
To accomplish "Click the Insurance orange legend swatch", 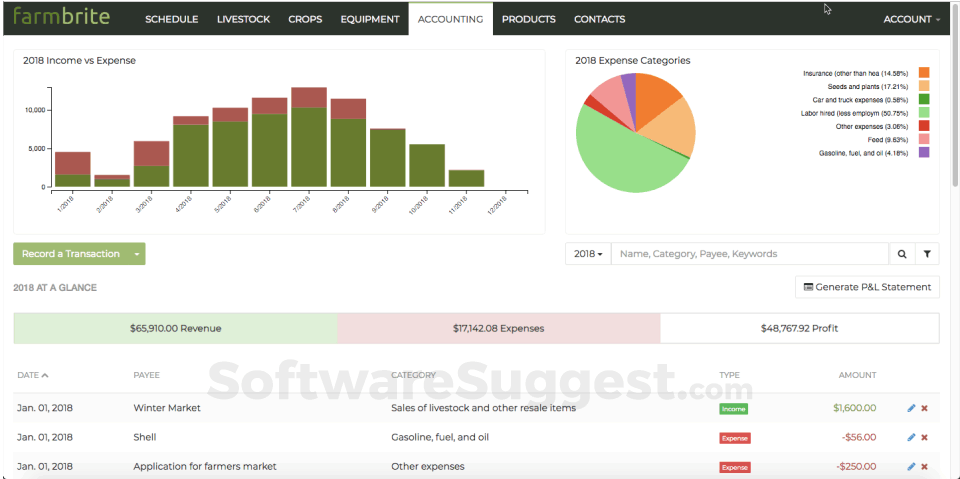I will pos(924,73).
